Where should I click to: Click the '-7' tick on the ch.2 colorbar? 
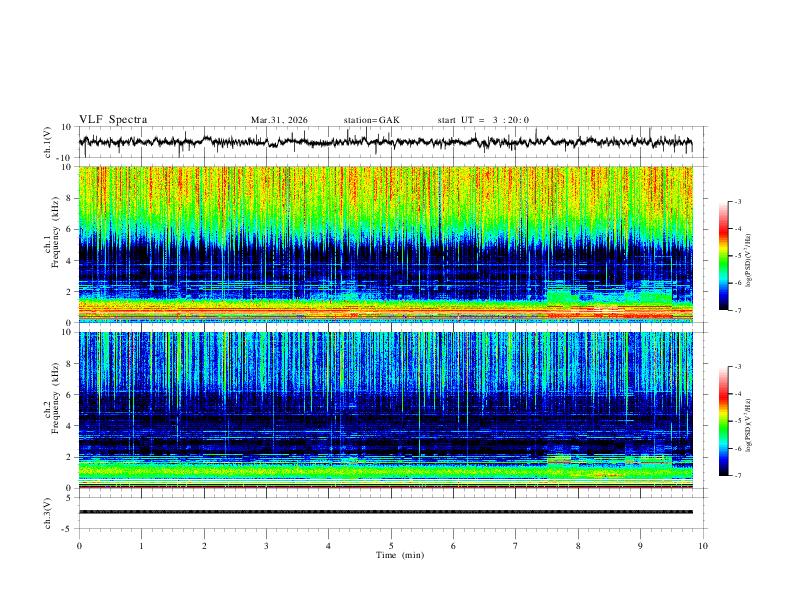click(738, 476)
